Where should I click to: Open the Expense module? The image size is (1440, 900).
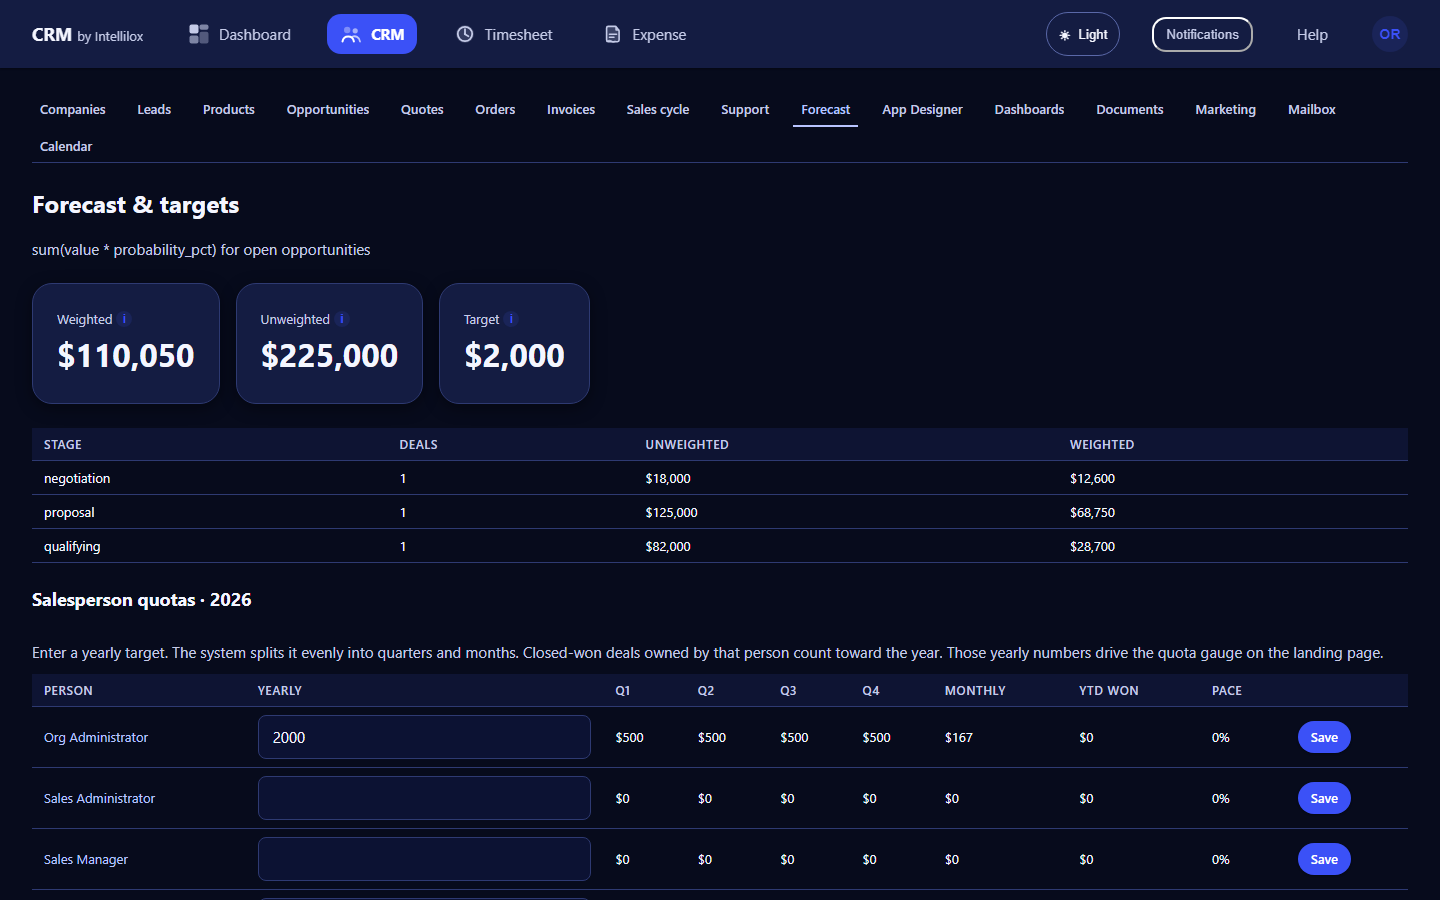pos(646,34)
